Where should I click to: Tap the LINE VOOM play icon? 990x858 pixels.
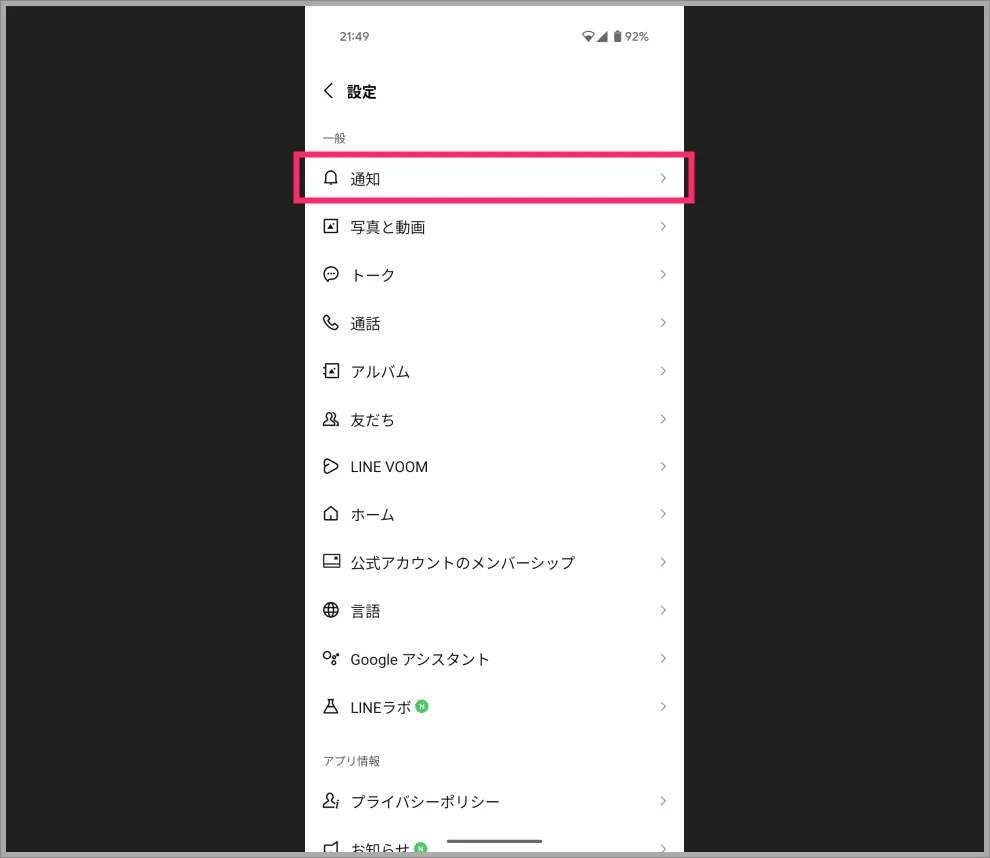(x=331, y=466)
